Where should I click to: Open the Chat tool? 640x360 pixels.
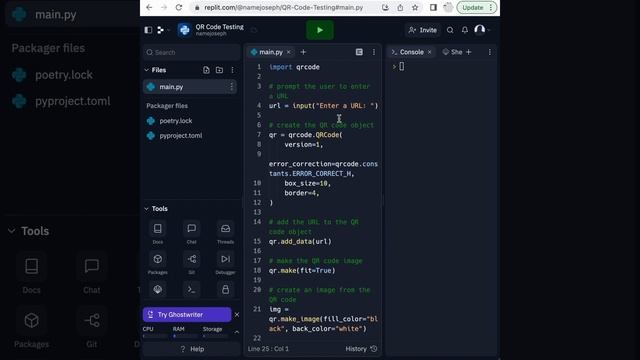[191, 233]
